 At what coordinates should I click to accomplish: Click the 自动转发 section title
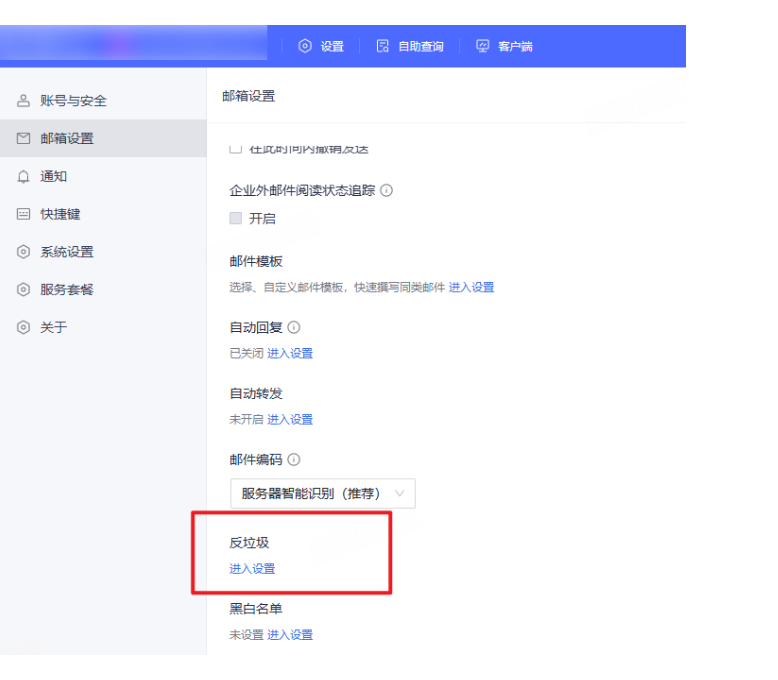(256, 394)
